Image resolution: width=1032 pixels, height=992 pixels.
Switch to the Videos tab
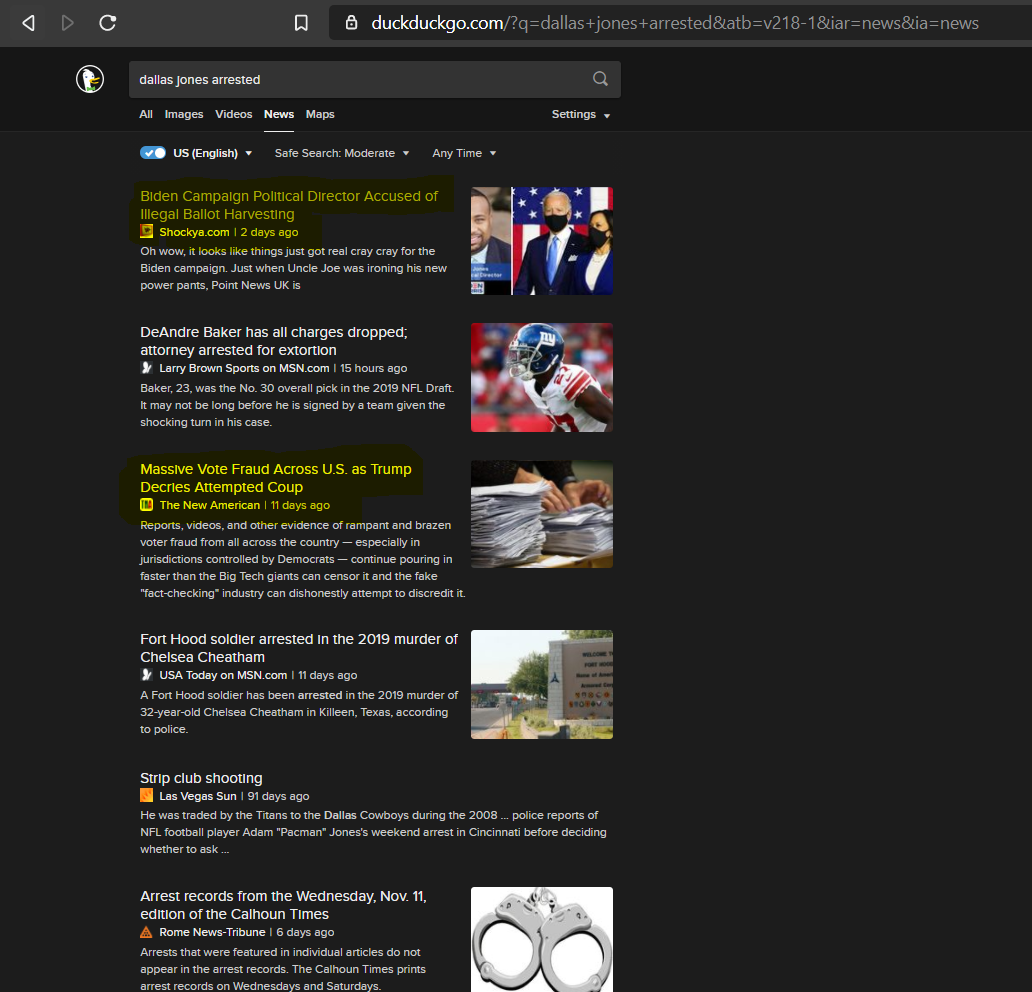(234, 114)
